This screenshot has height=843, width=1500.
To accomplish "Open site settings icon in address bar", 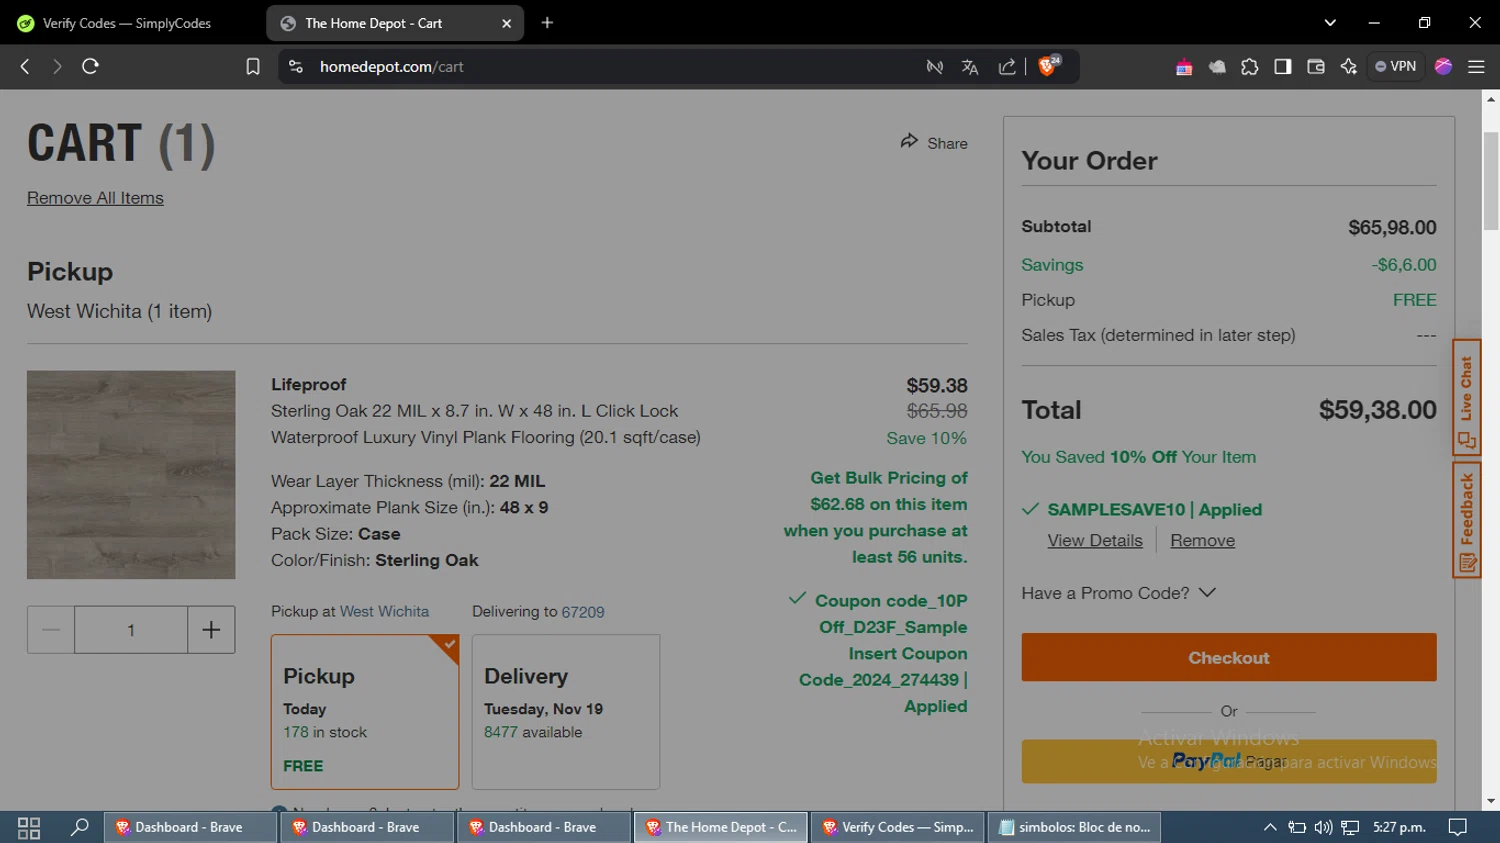I will pyautogui.click(x=296, y=67).
